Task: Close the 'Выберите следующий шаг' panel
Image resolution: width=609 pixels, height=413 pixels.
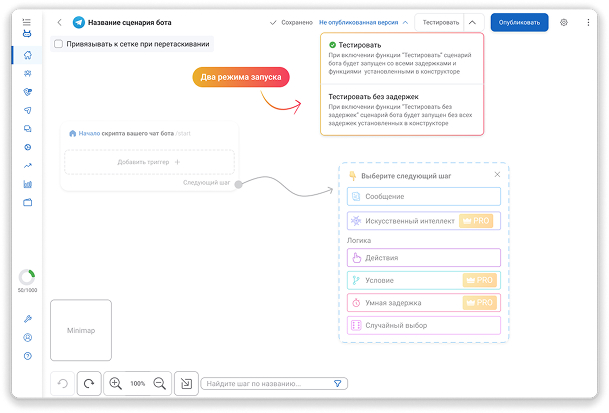Action: [497, 175]
